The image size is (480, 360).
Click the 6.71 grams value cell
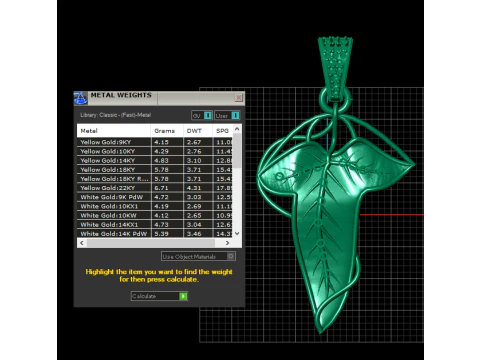(x=167, y=188)
